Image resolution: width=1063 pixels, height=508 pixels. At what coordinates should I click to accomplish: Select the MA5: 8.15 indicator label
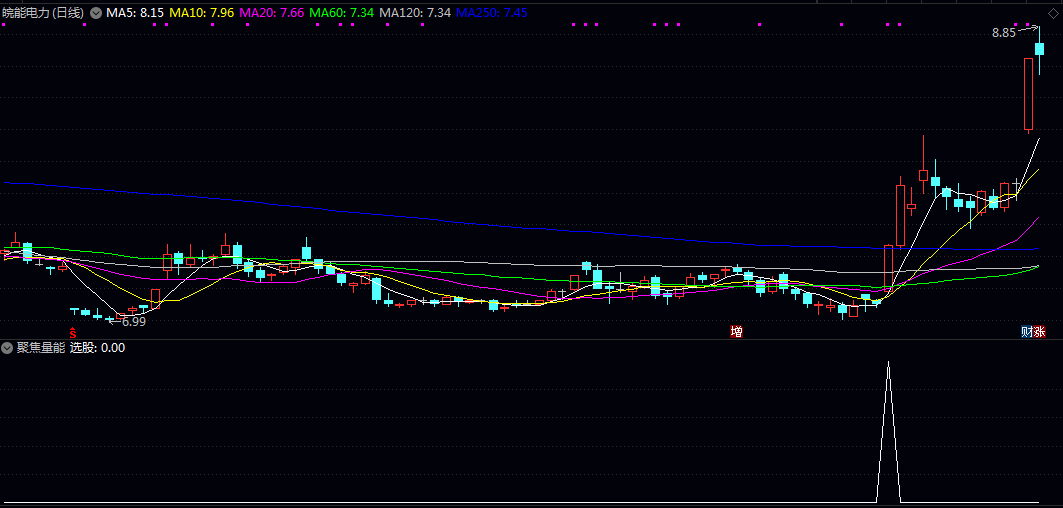(x=135, y=13)
